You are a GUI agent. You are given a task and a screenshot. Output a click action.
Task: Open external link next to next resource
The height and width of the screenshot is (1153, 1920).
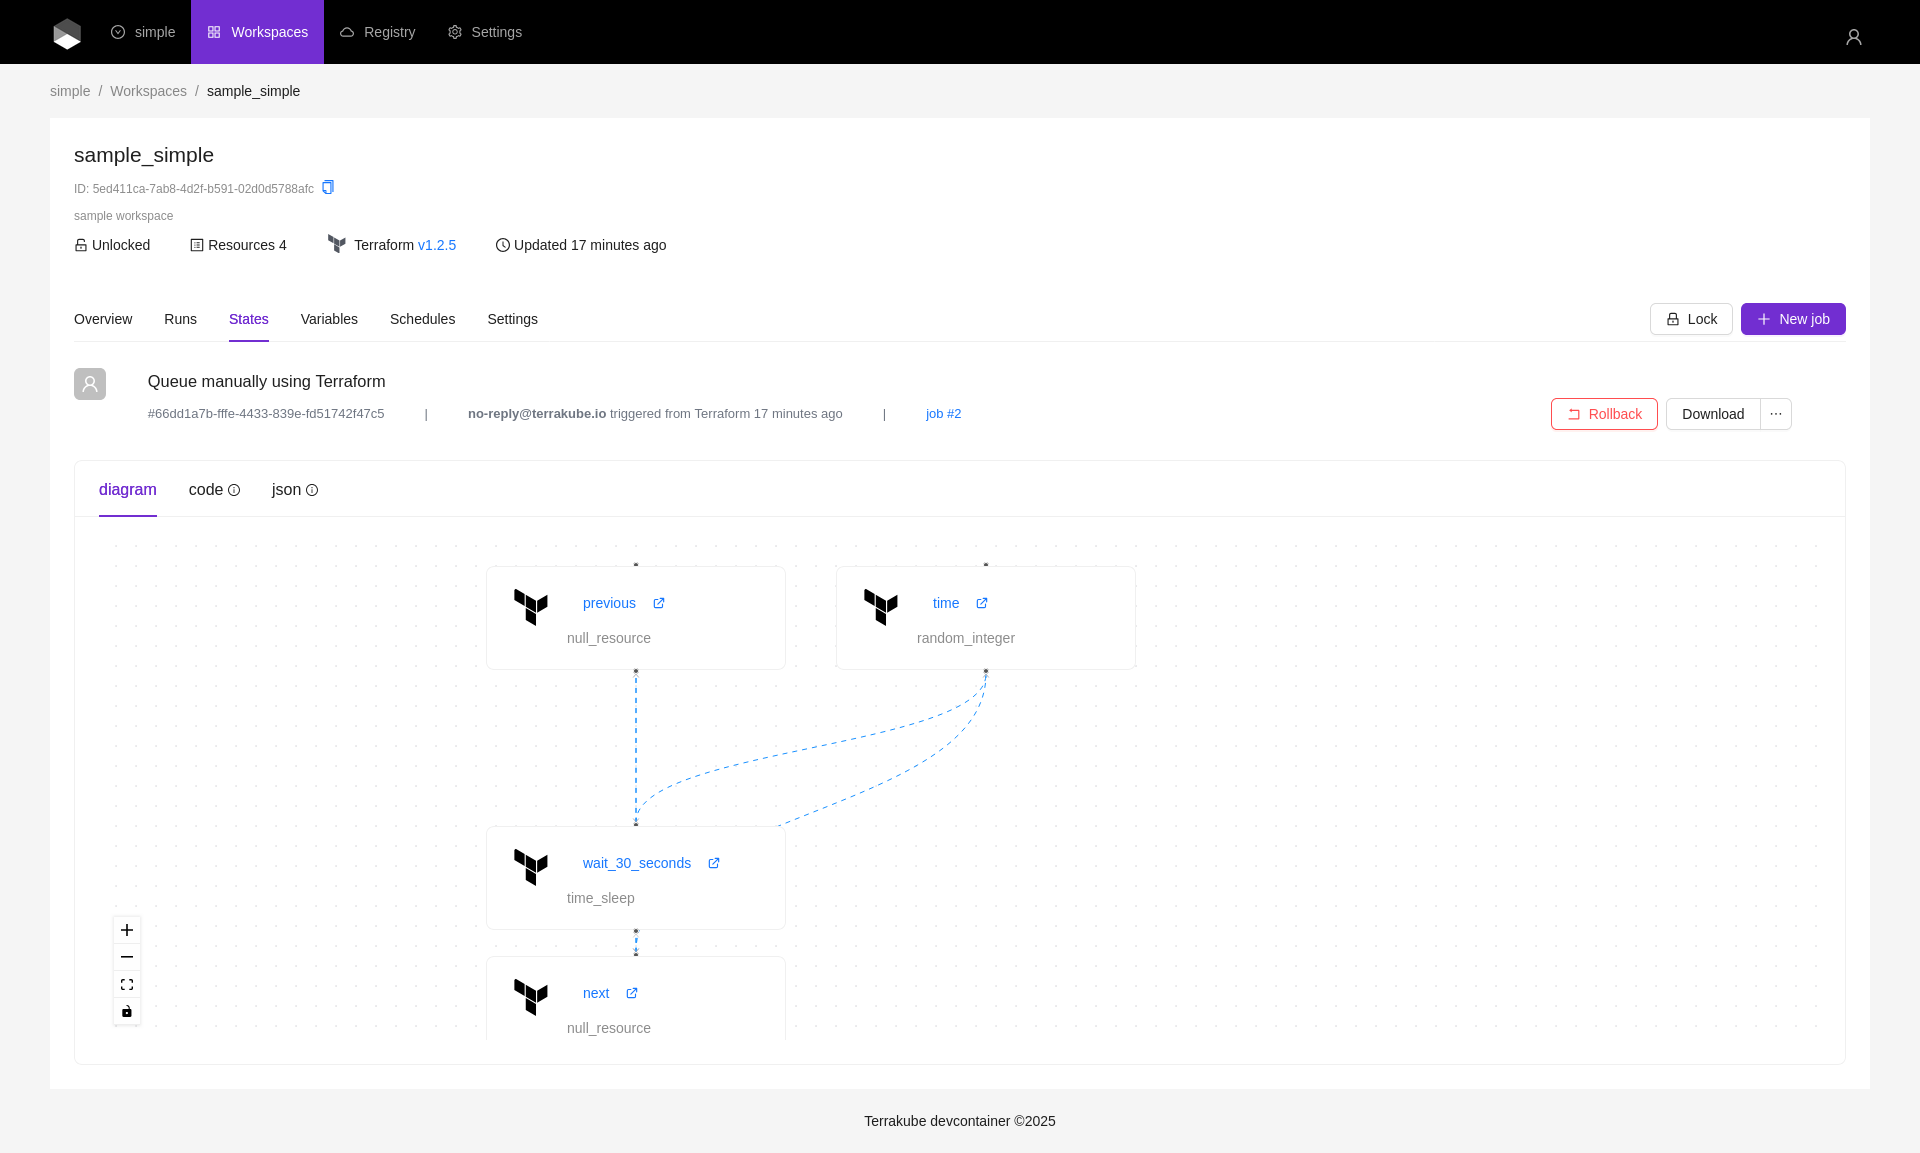click(x=632, y=993)
